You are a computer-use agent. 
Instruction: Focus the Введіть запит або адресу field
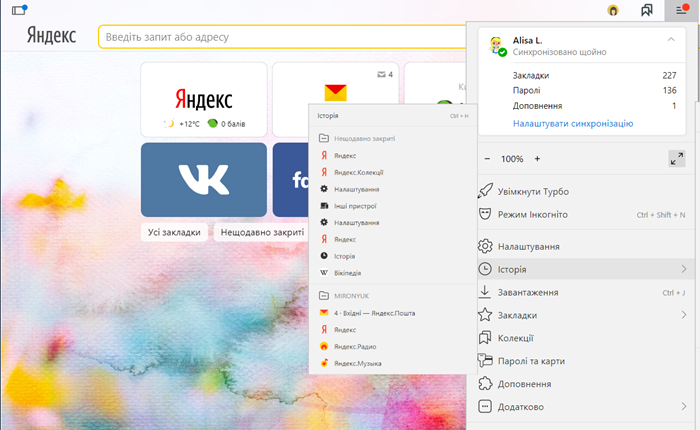[282, 37]
